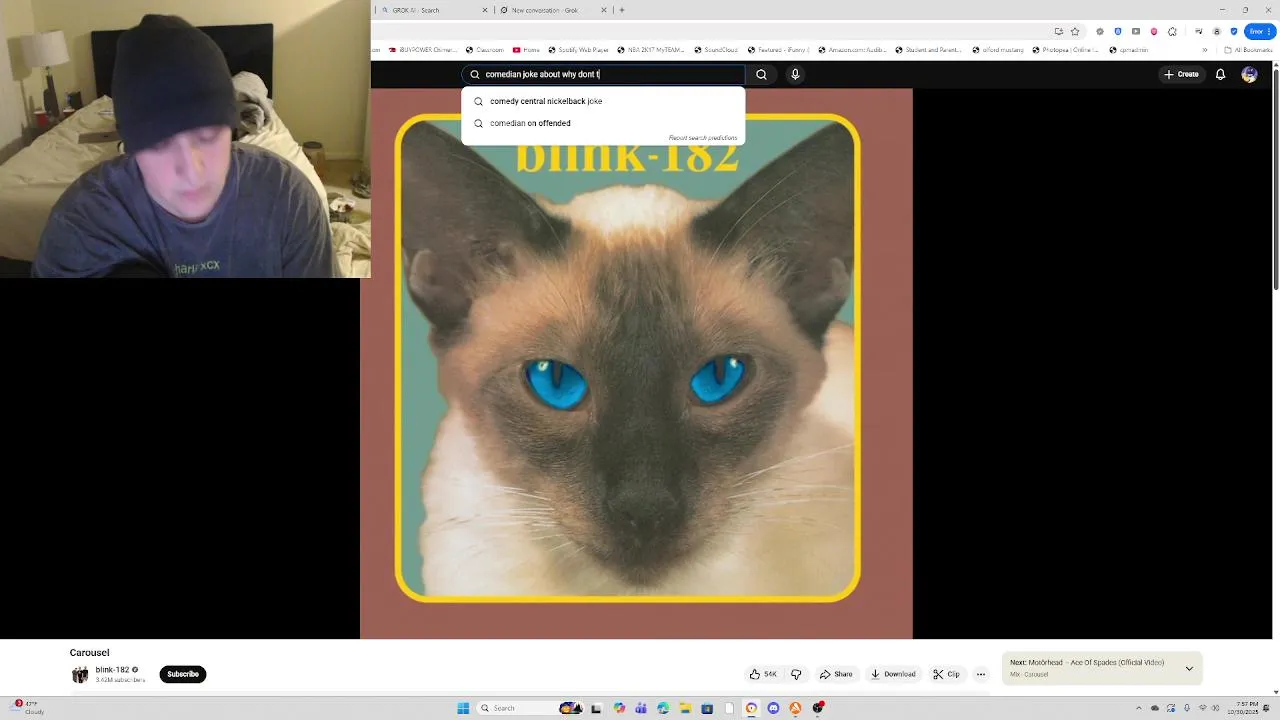The height and width of the screenshot is (720, 1280).
Task: Open the browser extensions puzzle icon
Action: coord(1172,31)
